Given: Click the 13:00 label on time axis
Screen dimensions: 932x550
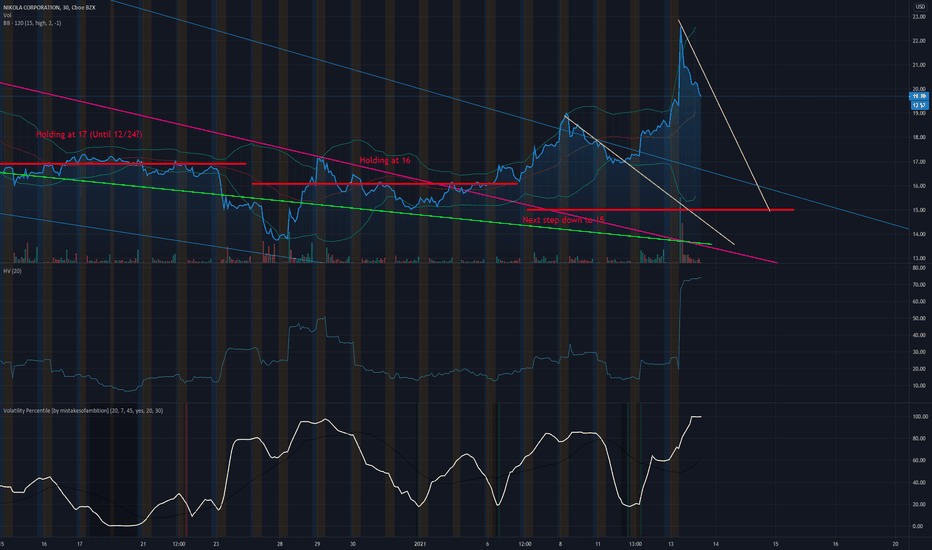Looking at the screenshot, I should tap(635, 544).
